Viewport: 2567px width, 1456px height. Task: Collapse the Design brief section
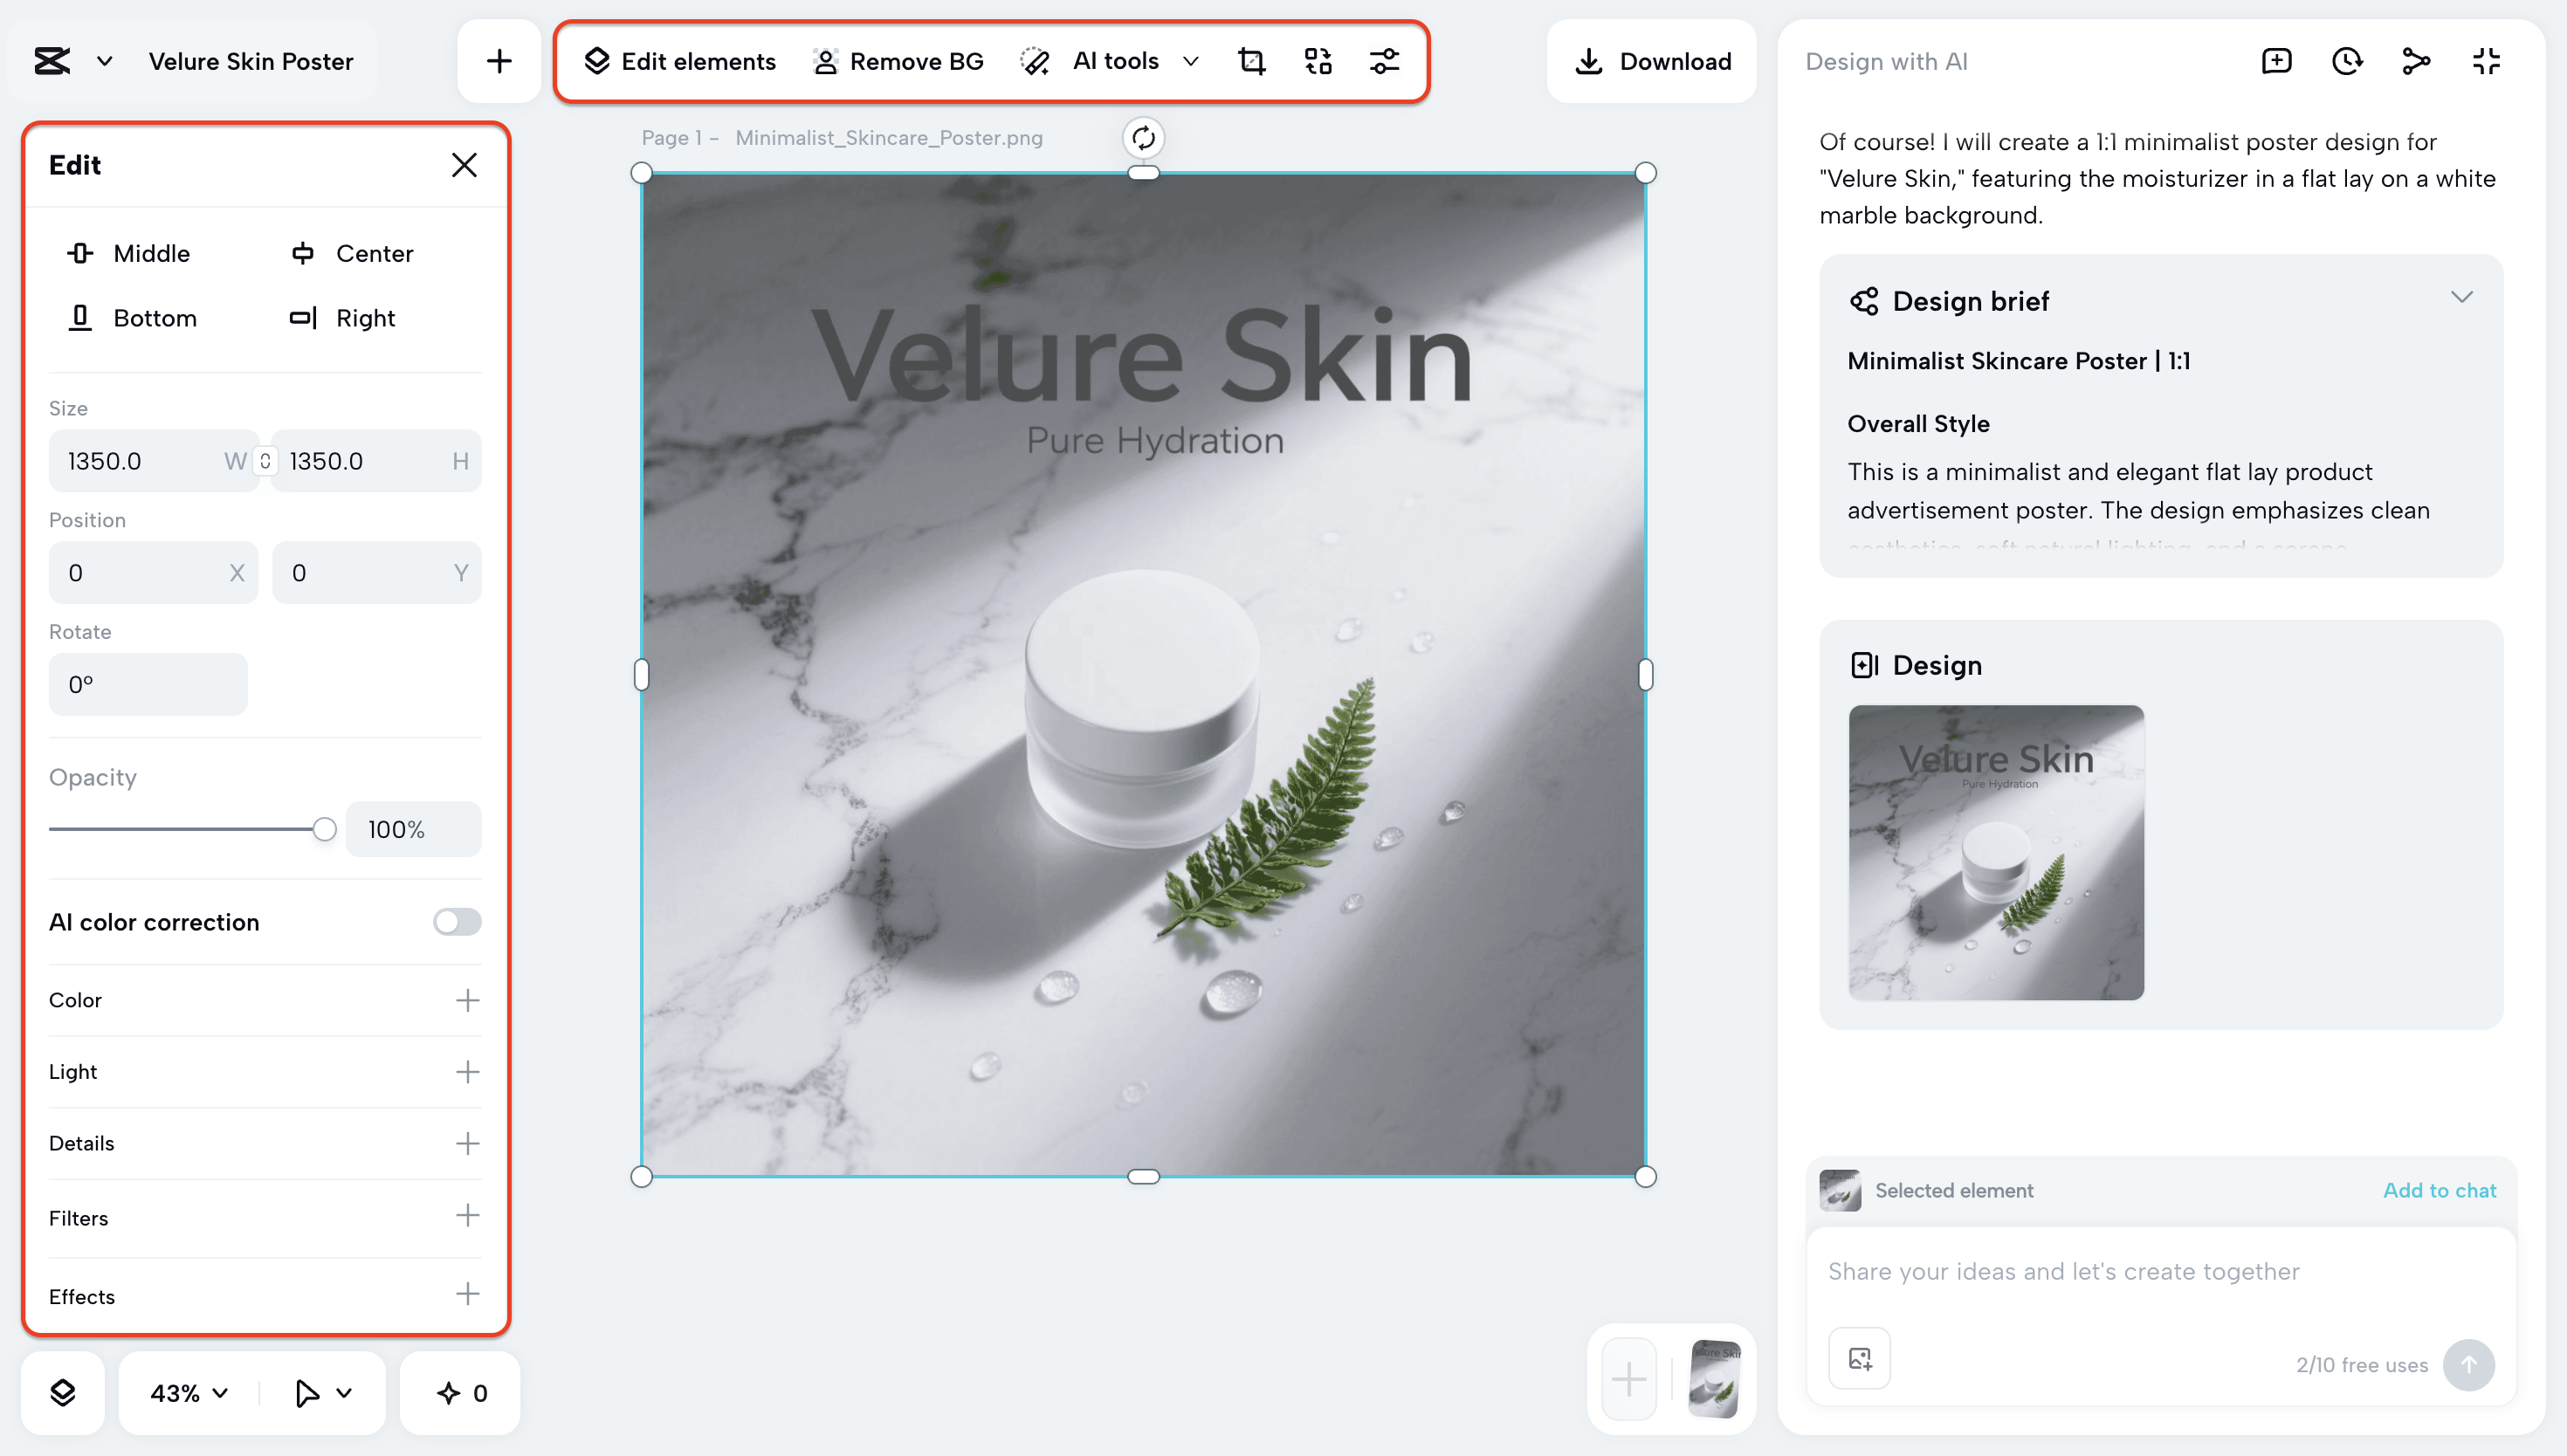2462,297
